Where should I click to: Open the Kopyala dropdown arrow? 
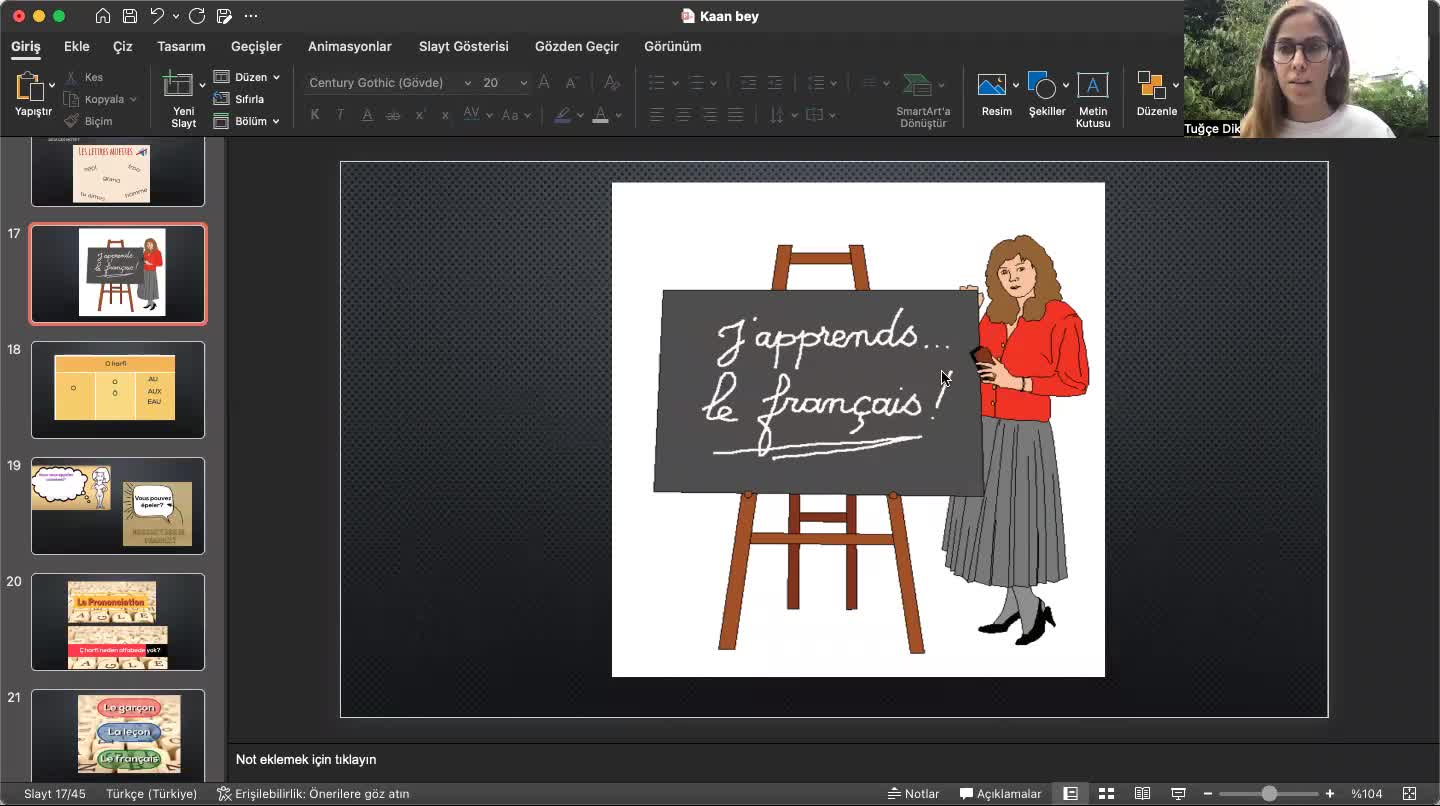pyautogui.click(x=133, y=99)
